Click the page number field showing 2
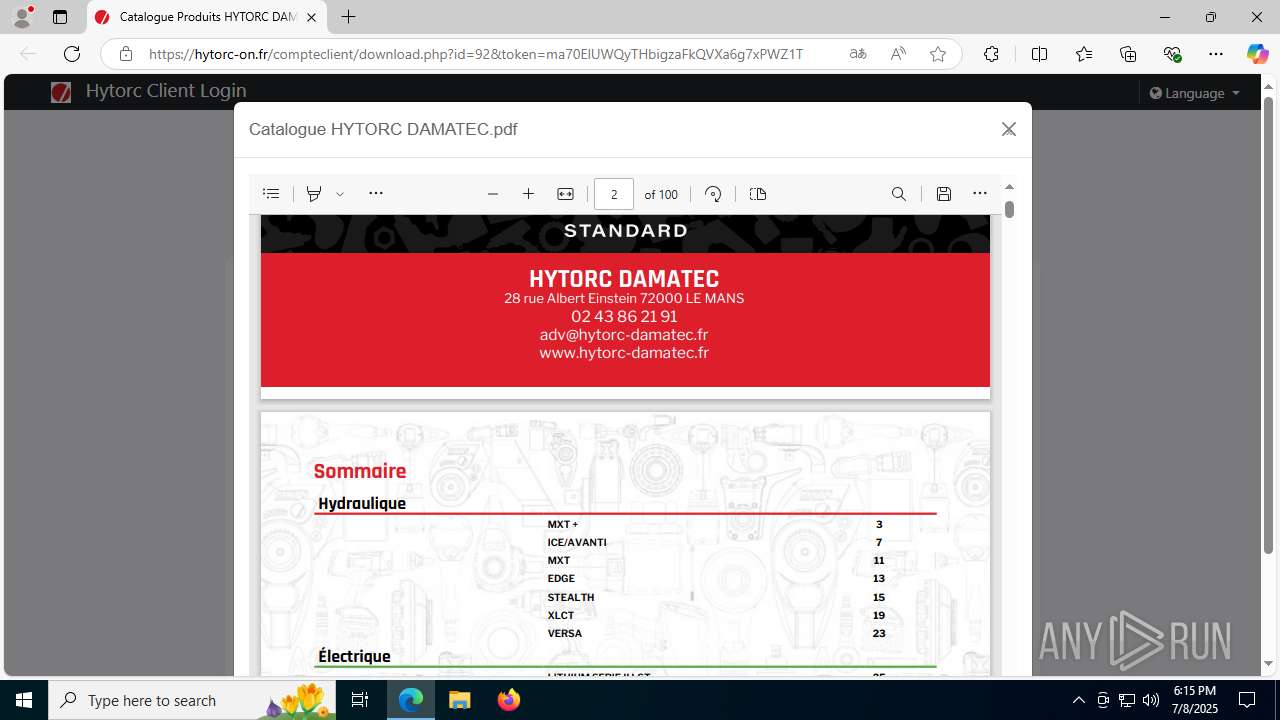 tap(614, 194)
